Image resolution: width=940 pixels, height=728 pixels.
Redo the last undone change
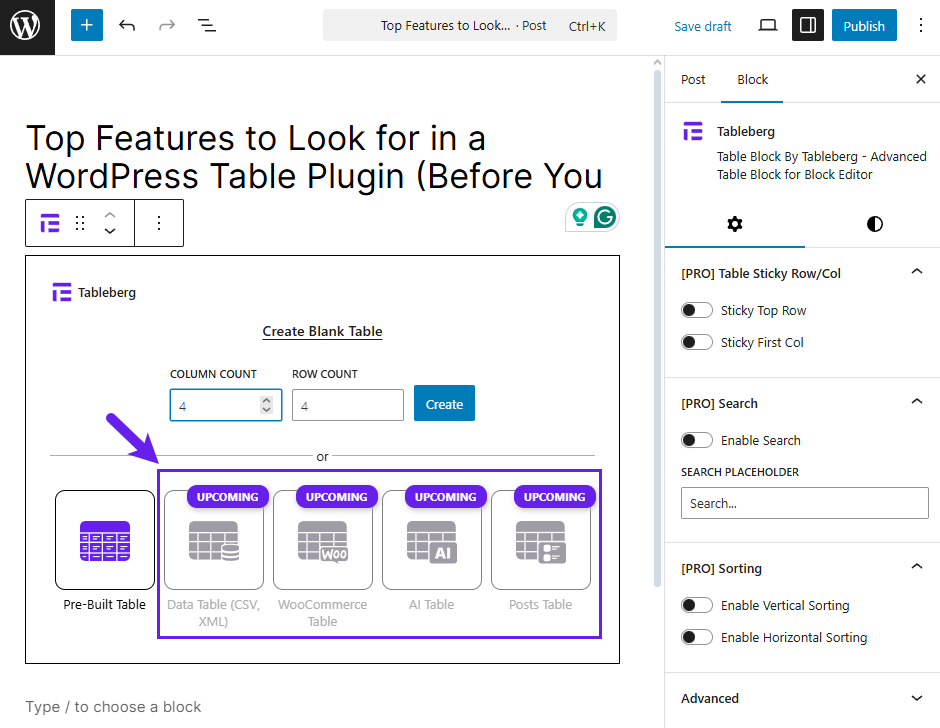pos(167,25)
